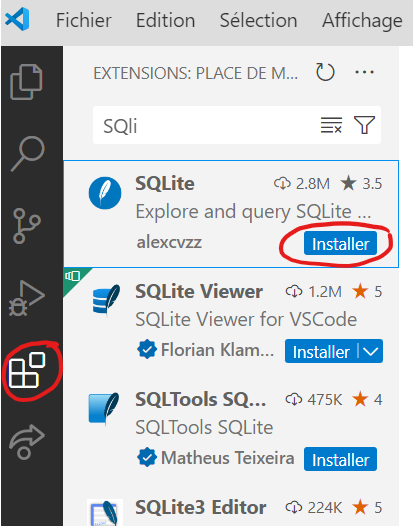Image resolution: width=413 pixels, height=526 pixels.
Task: Open the Fichier menu
Action: click(x=84, y=20)
